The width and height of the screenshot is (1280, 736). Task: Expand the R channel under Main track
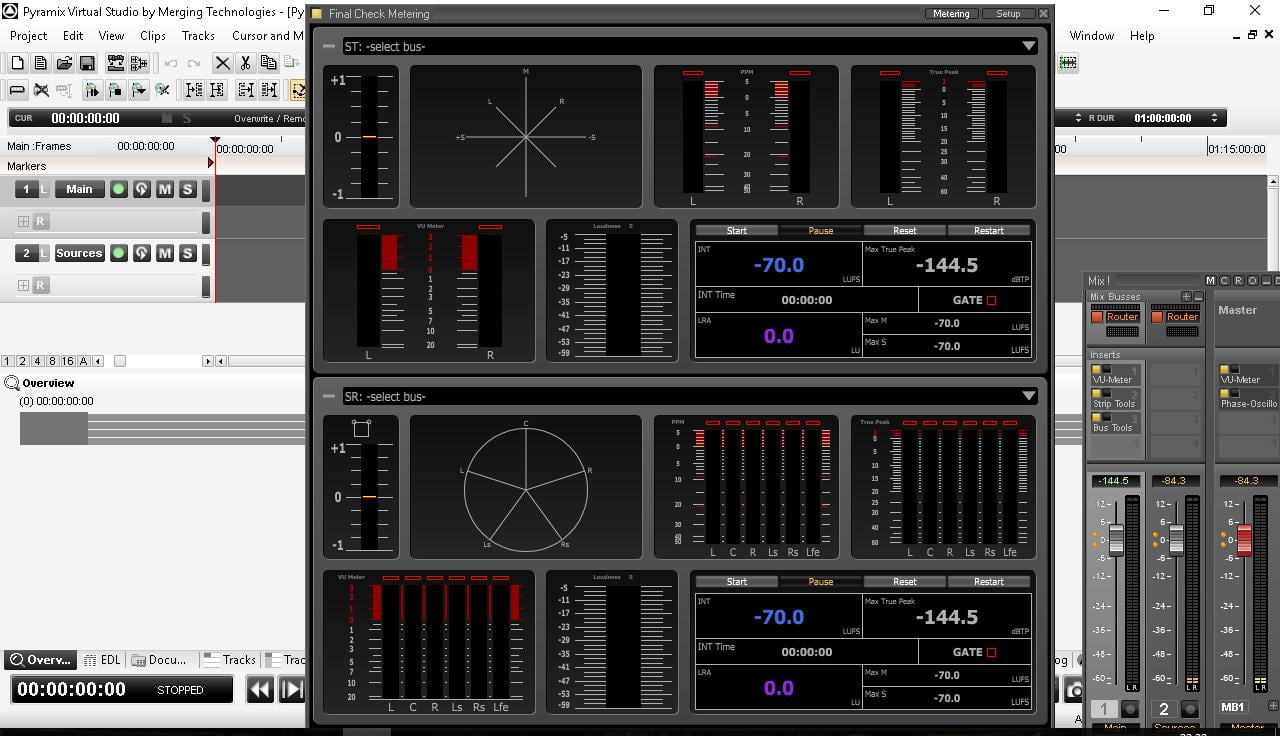(x=23, y=221)
